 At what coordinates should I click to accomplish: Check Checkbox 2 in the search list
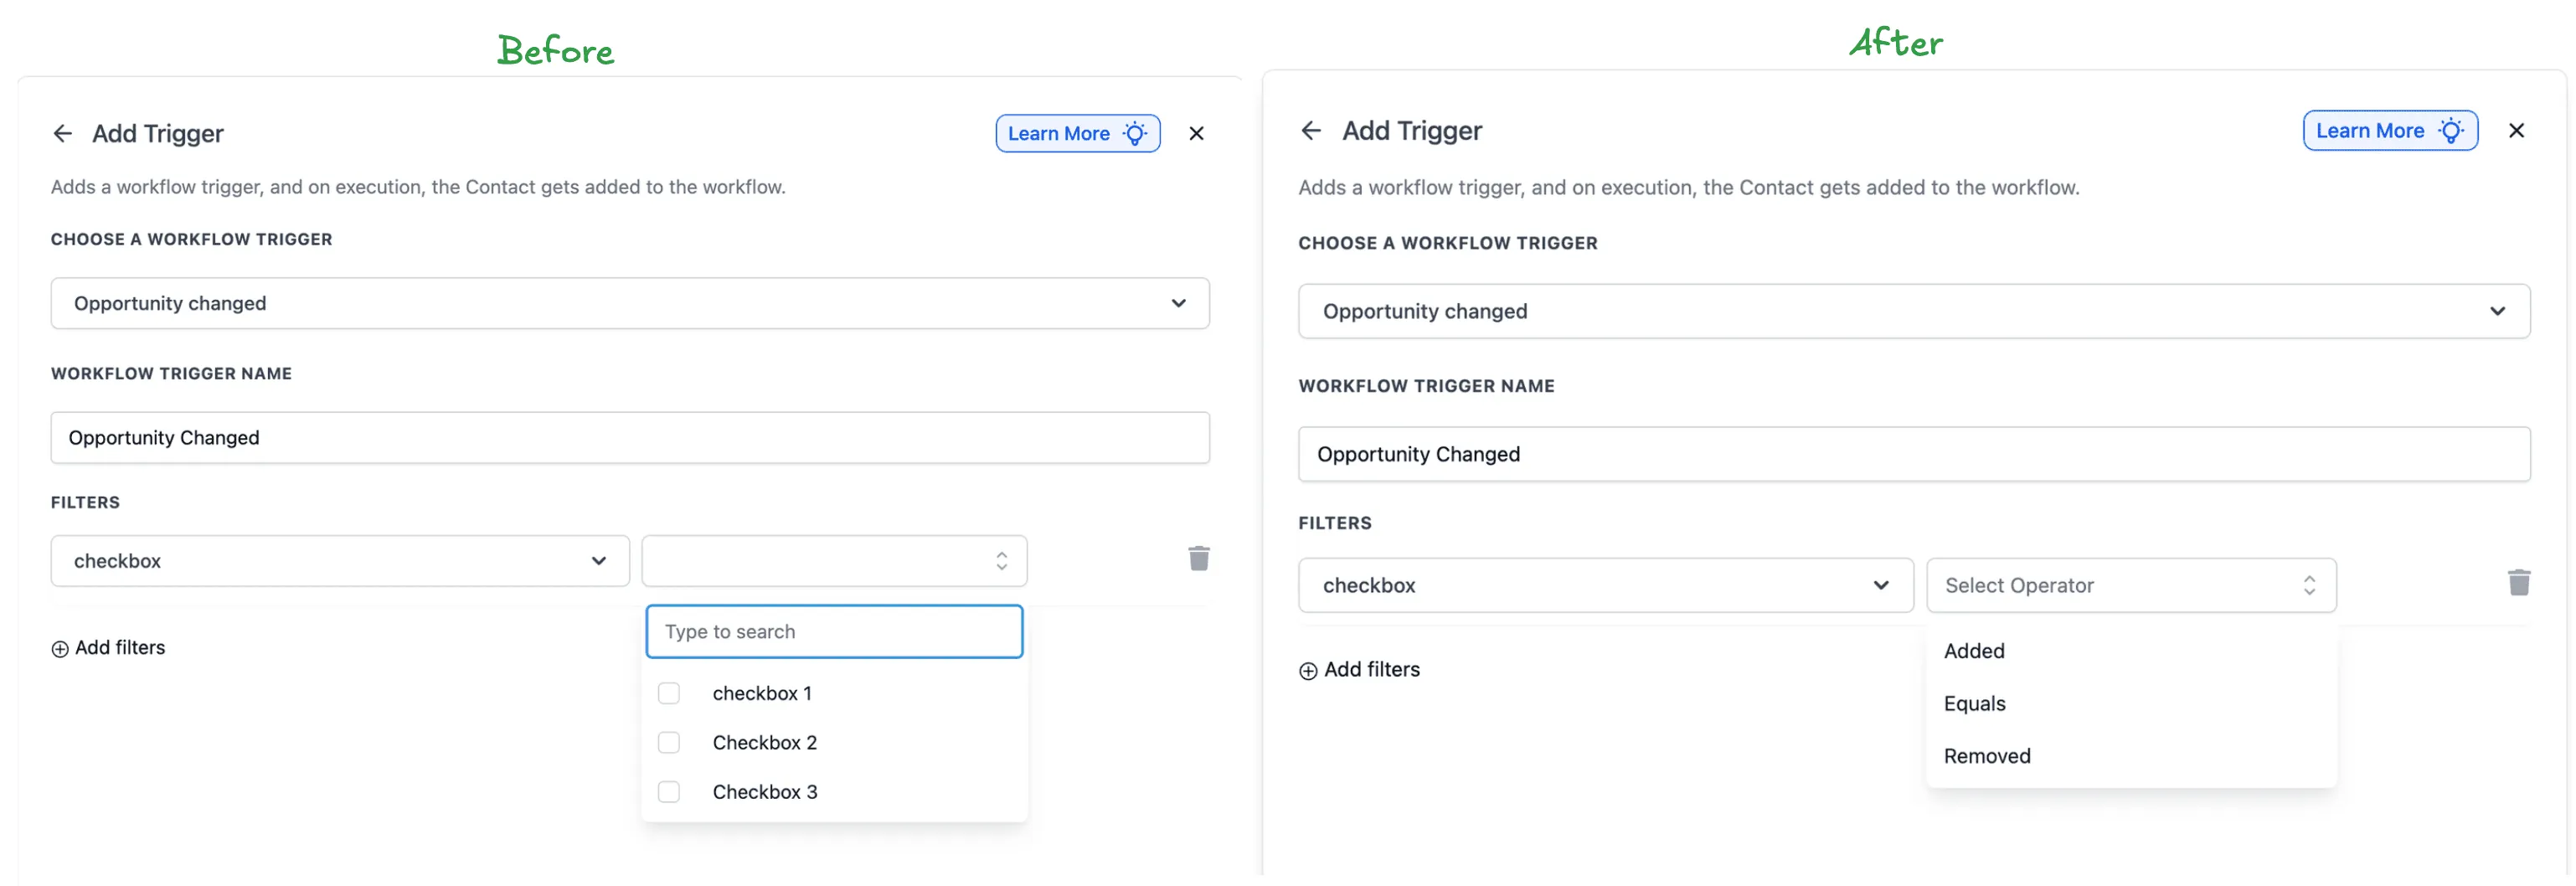tap(669, 742)
